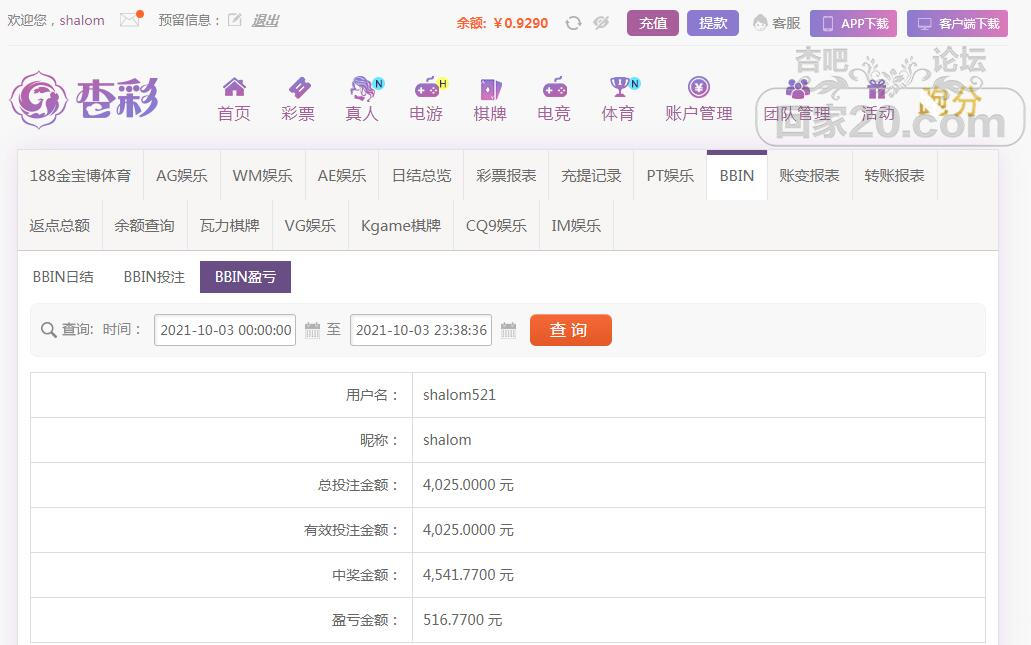The height and width of the screenshot is (645, 1031).
Task: Switch to 充提记录 tab
Action: click(x=591, y=175)
